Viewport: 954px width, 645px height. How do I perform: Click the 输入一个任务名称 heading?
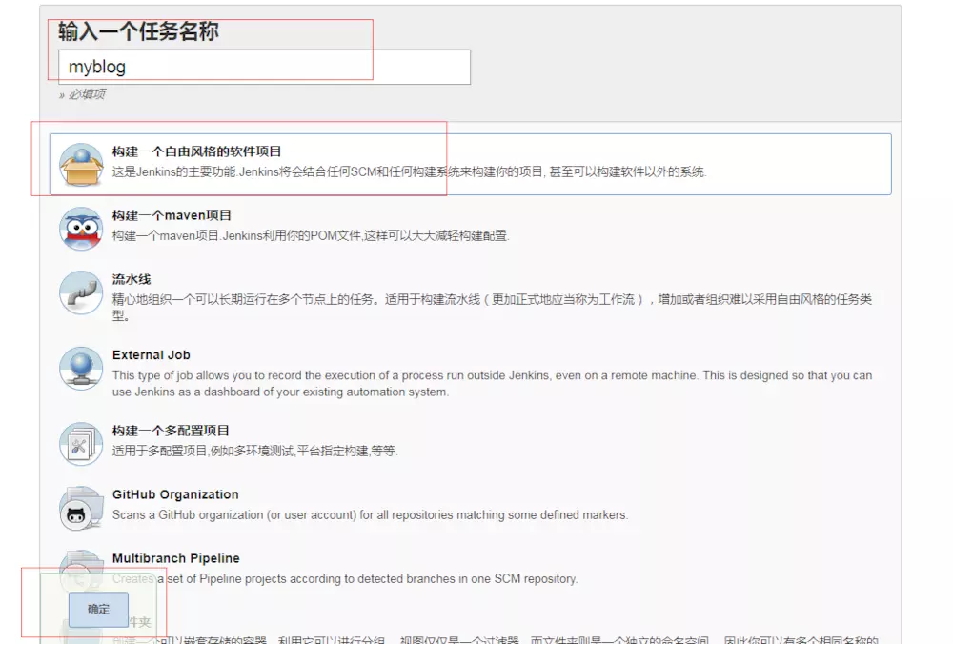[138, 32]
